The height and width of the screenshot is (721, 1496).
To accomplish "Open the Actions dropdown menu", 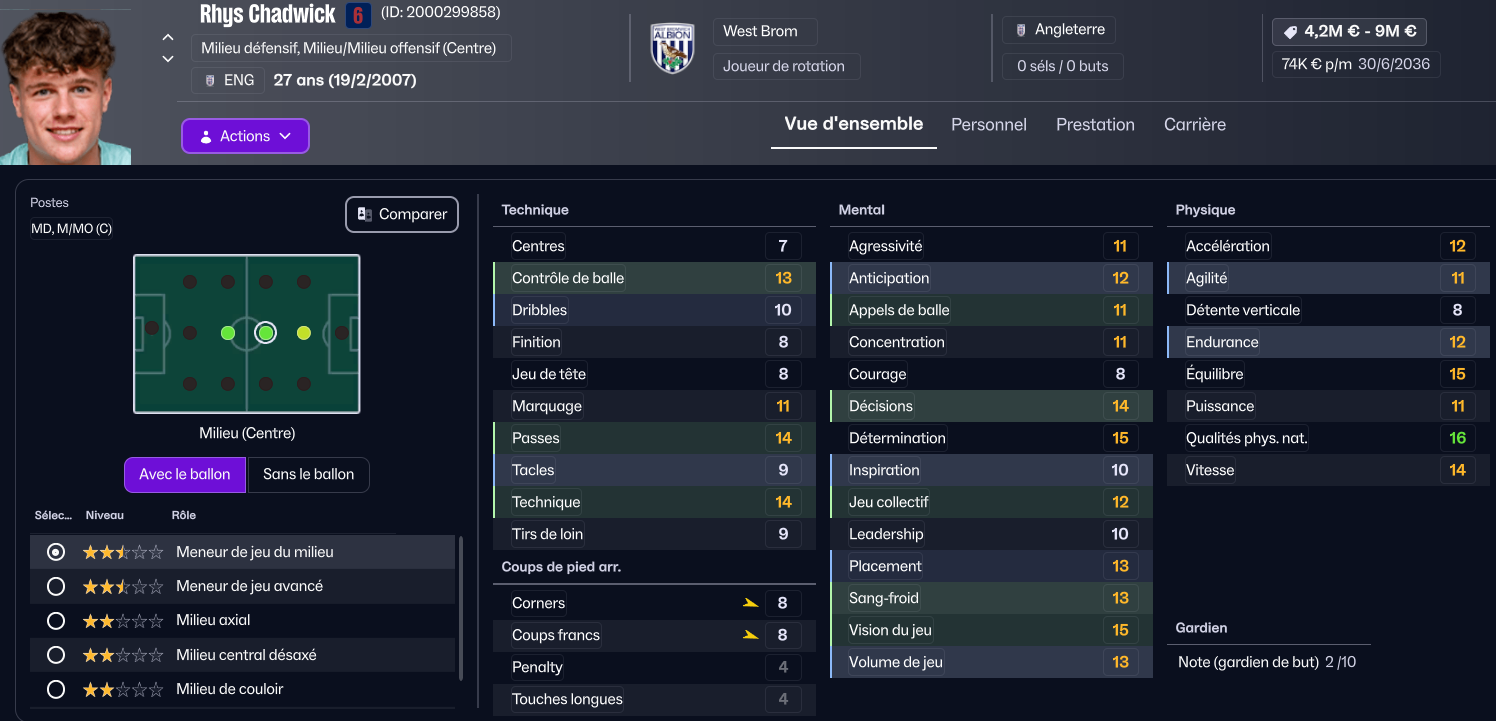I will 245,136.
